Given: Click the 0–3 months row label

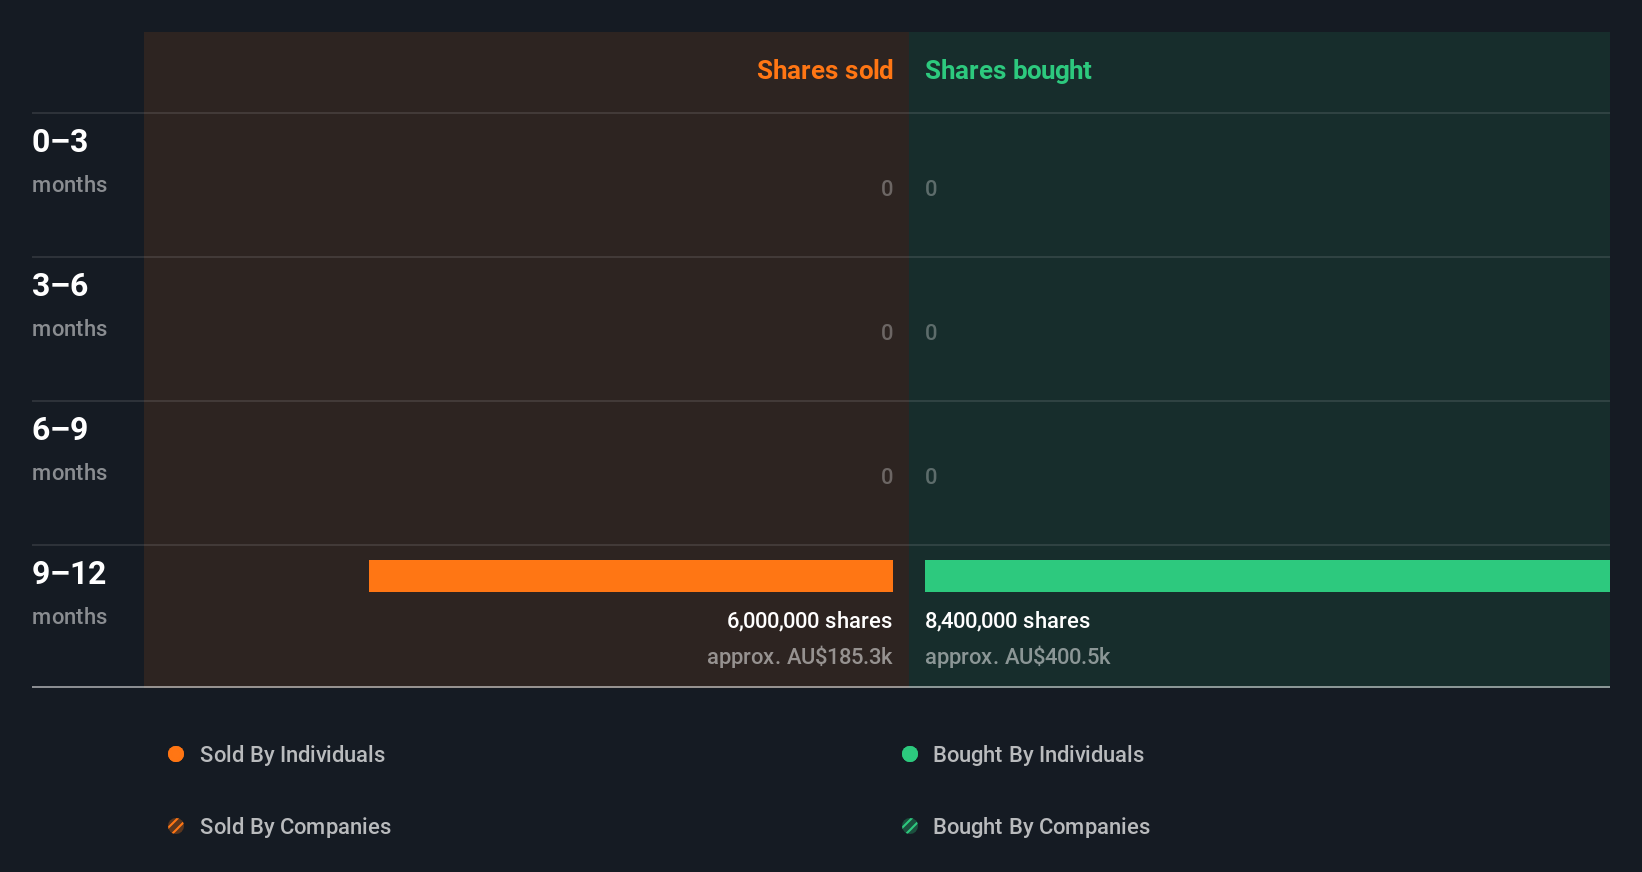Looking at the screenshot, I should [x=69, y=162].
